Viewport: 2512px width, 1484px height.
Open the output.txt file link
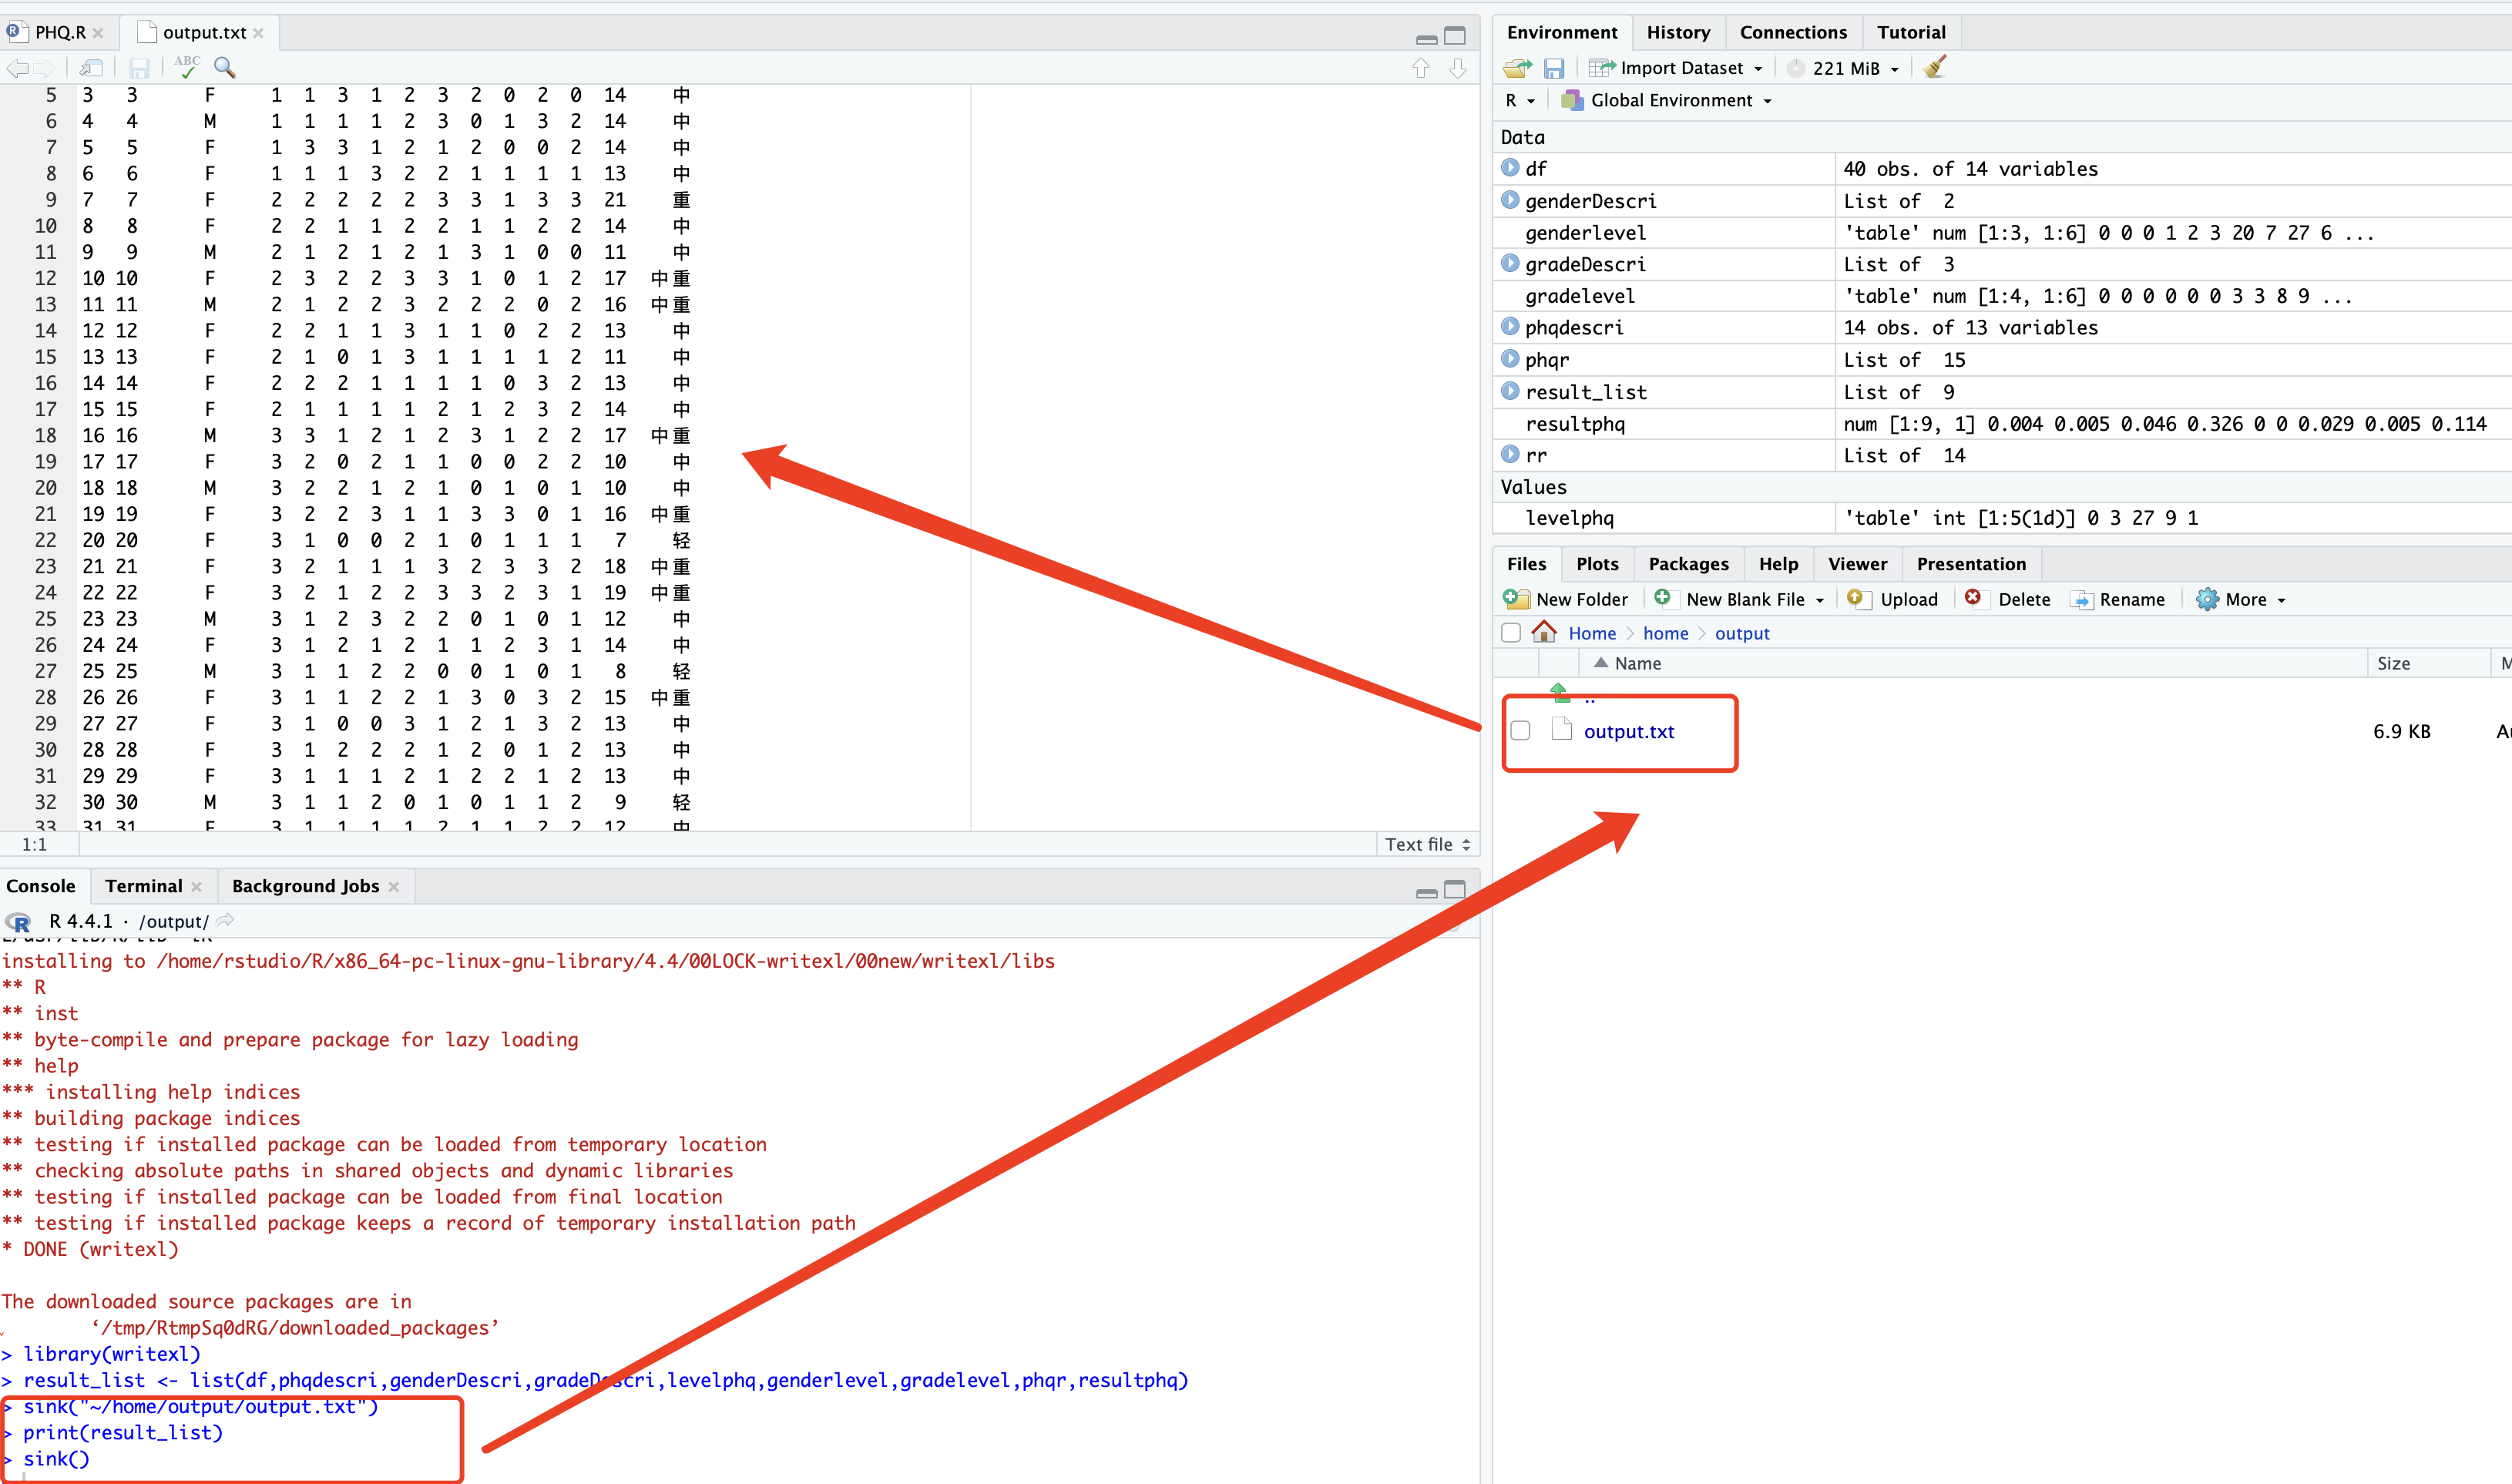click(1628, 731)
